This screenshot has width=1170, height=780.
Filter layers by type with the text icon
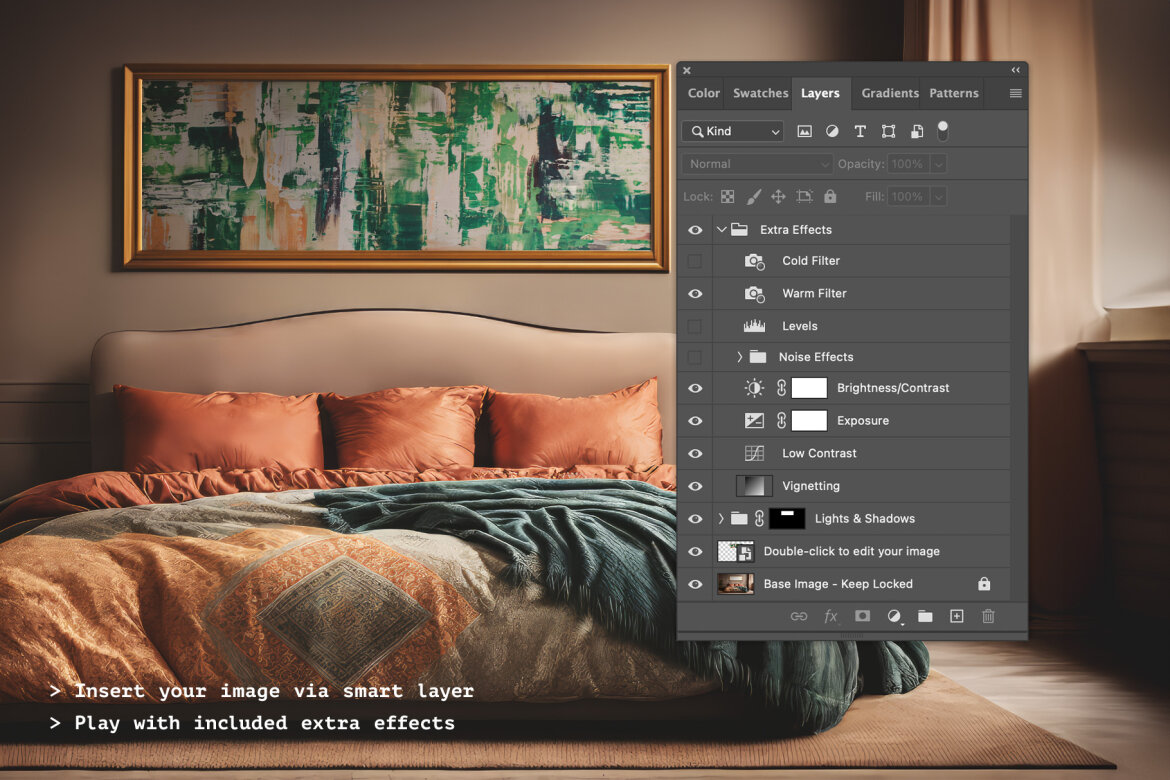[859, 130]
